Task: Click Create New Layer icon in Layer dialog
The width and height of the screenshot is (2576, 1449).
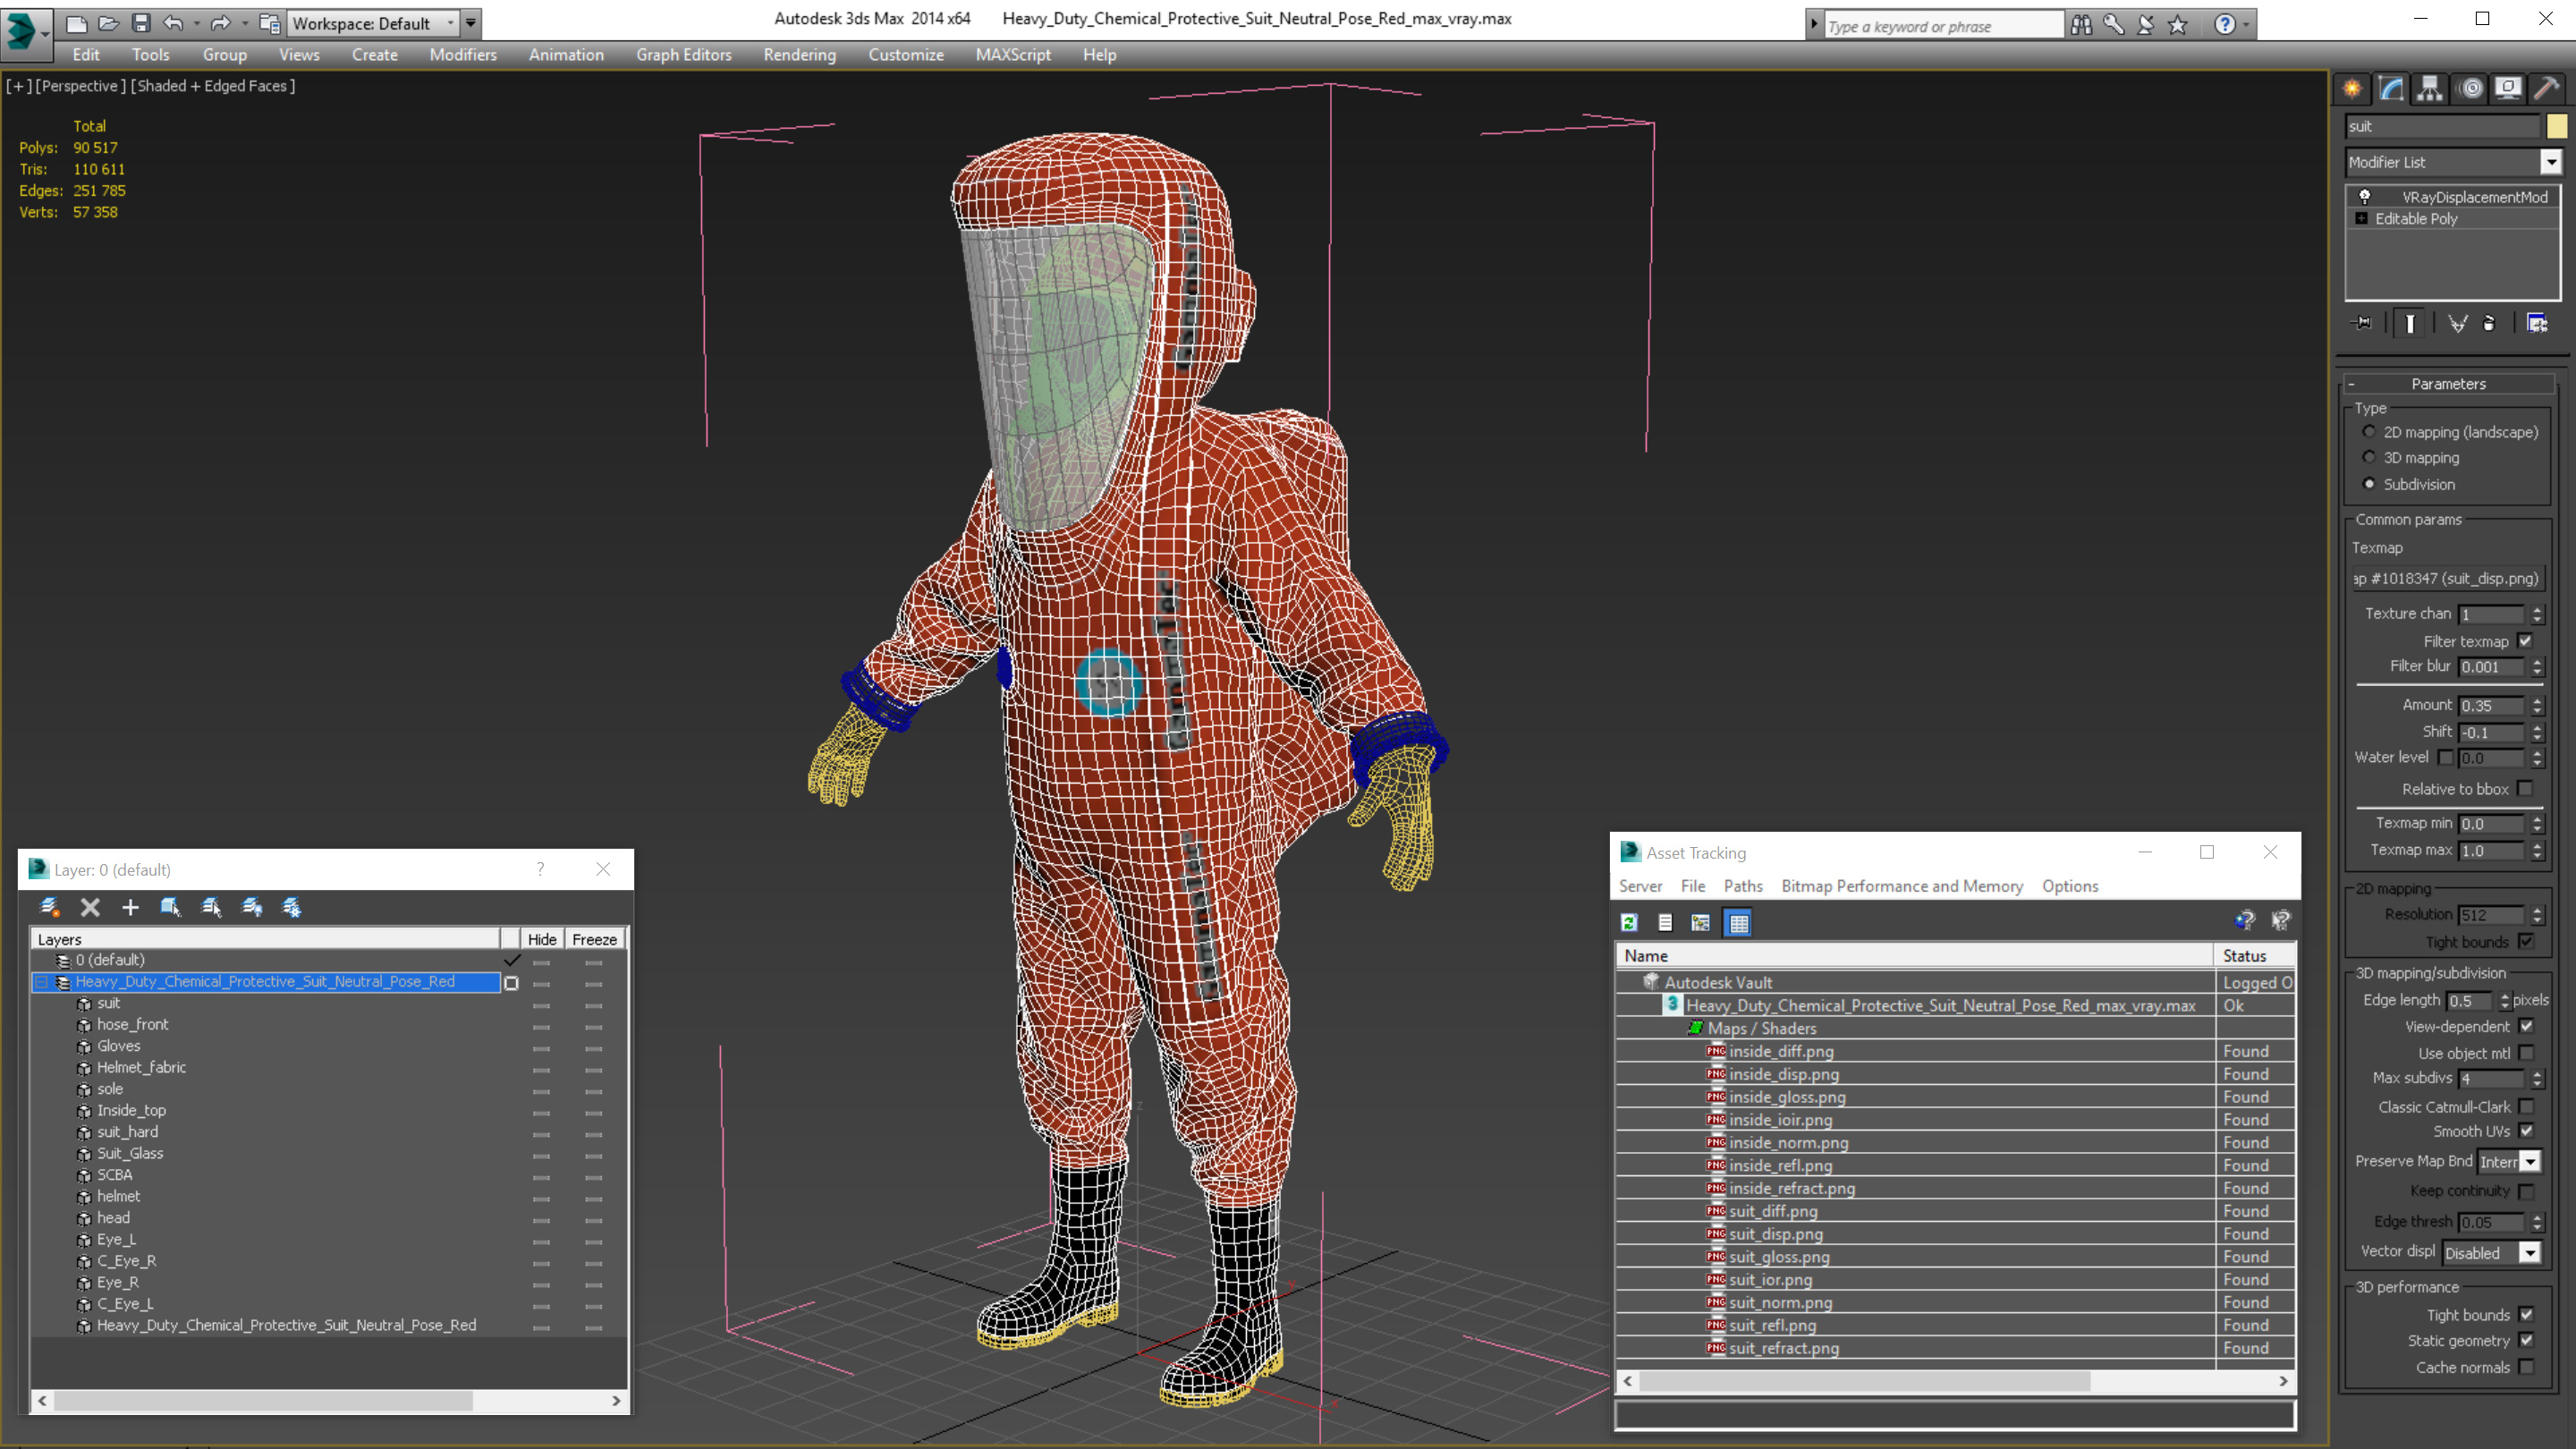Action: pos(49,907)
